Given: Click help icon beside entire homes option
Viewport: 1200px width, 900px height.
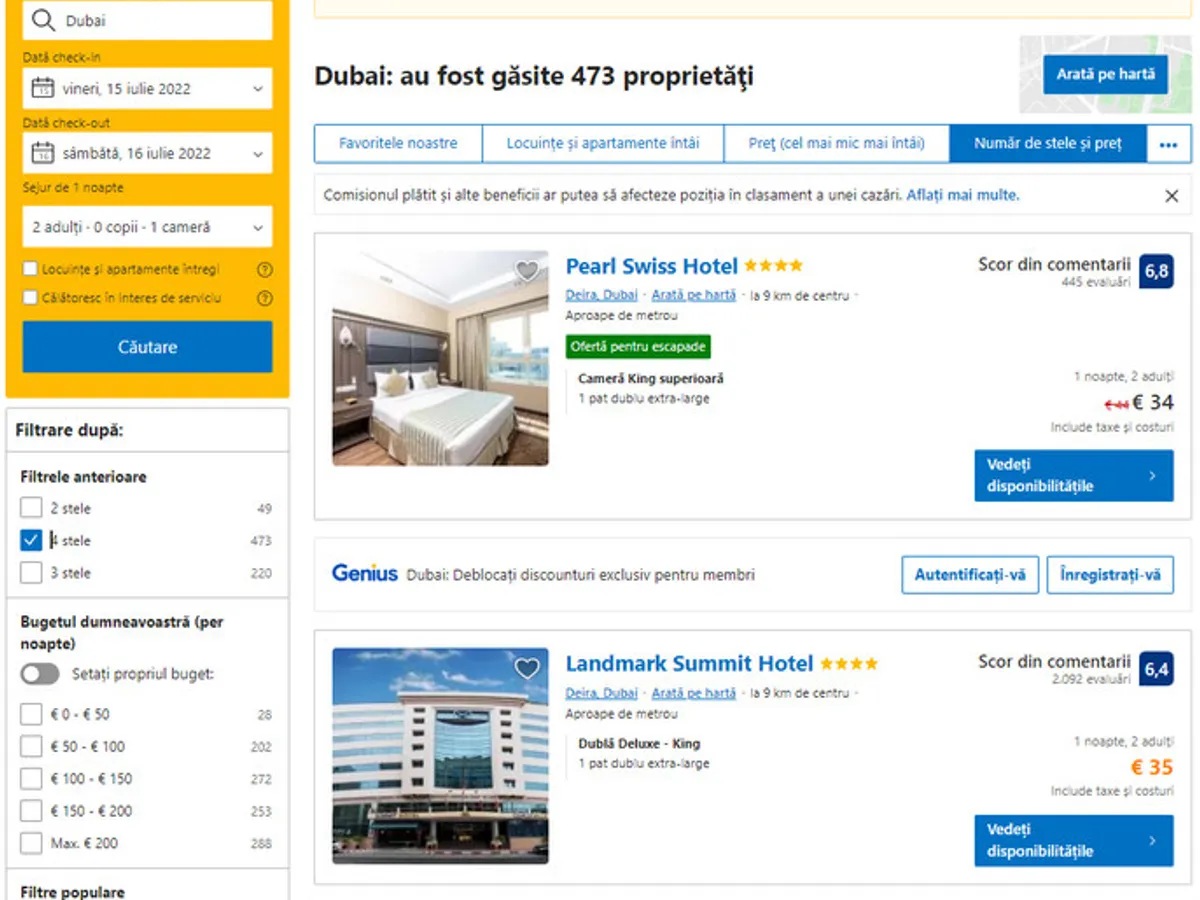Looking at the screenshot, I should (265, 270).
